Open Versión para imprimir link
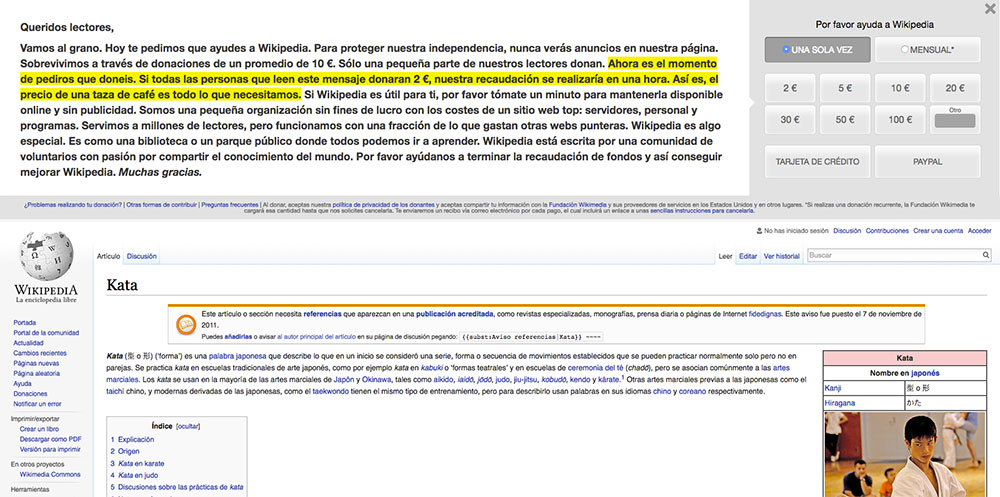Image resolution: width=1000 pixels, height=497 pixels. point(48,449)
